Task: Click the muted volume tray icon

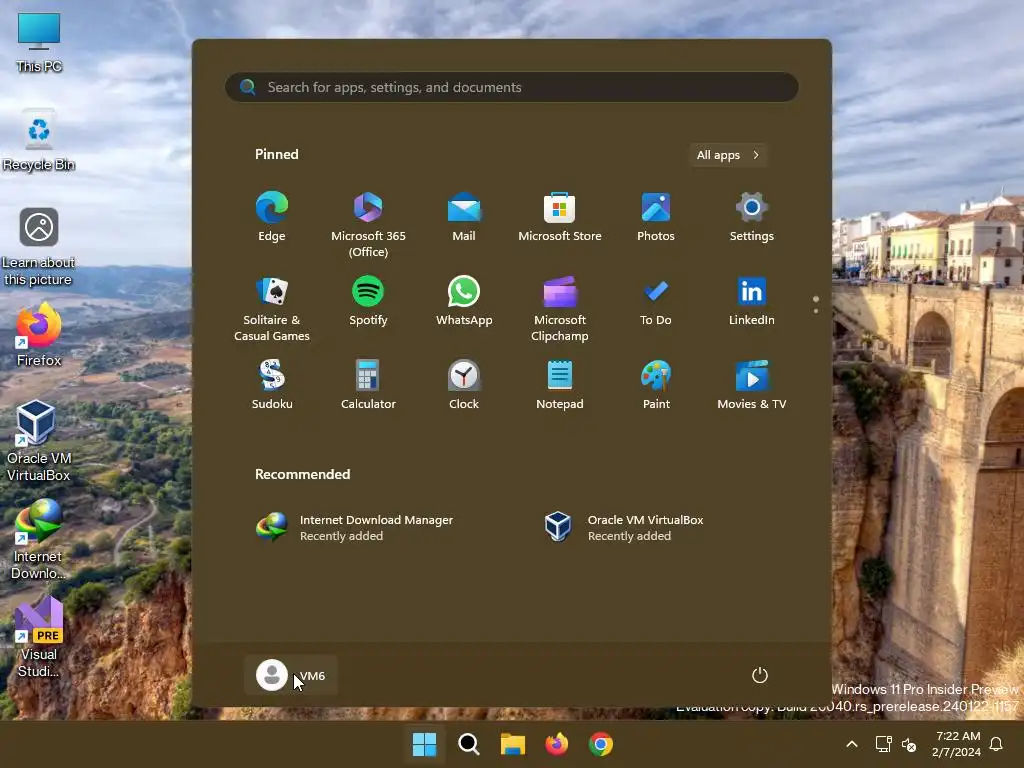Action: (x=908, y=744)
